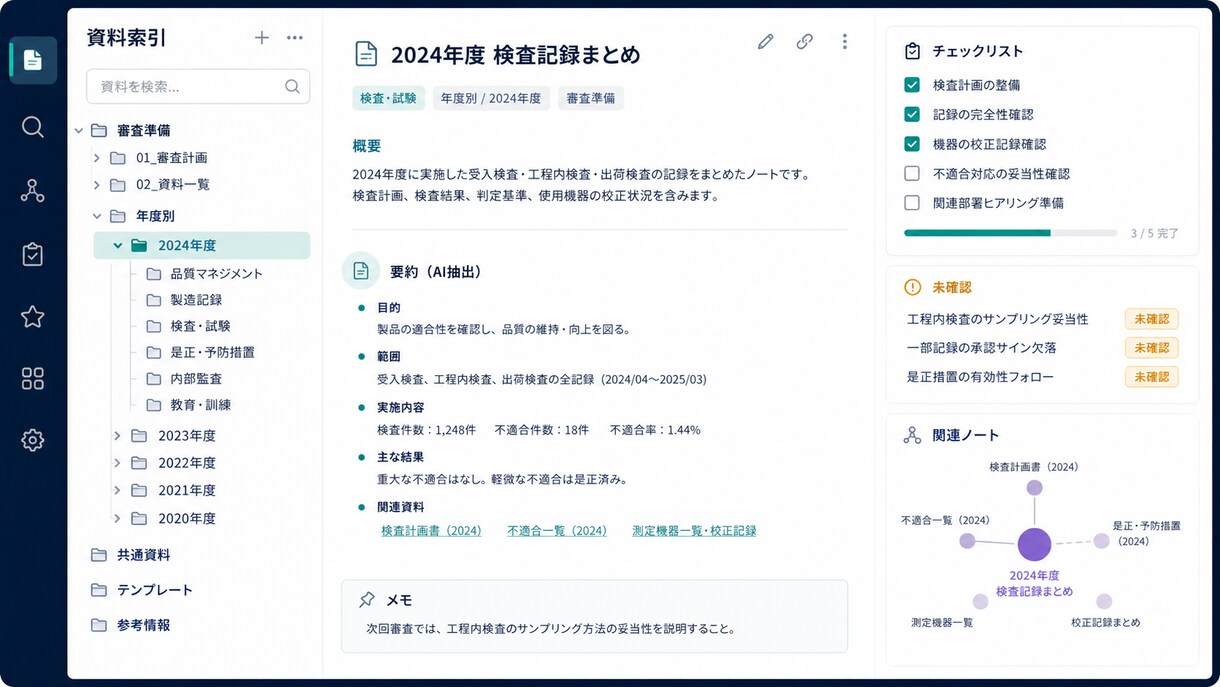This screenshot has width=1220, height=687.
Task: Open the graph network view in sidebar
Action: [x=33, y=191]
